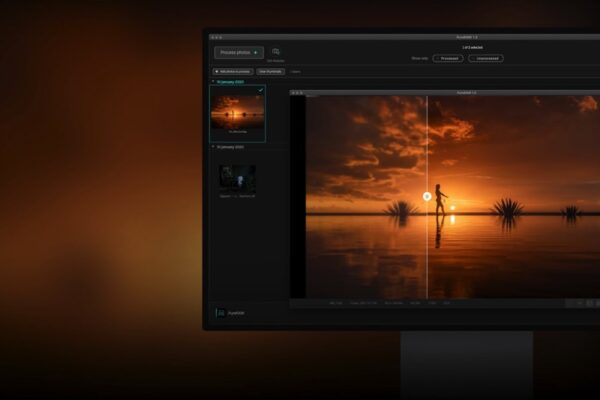Click the small icon in viewer bottom-right corner

point(590,303)
